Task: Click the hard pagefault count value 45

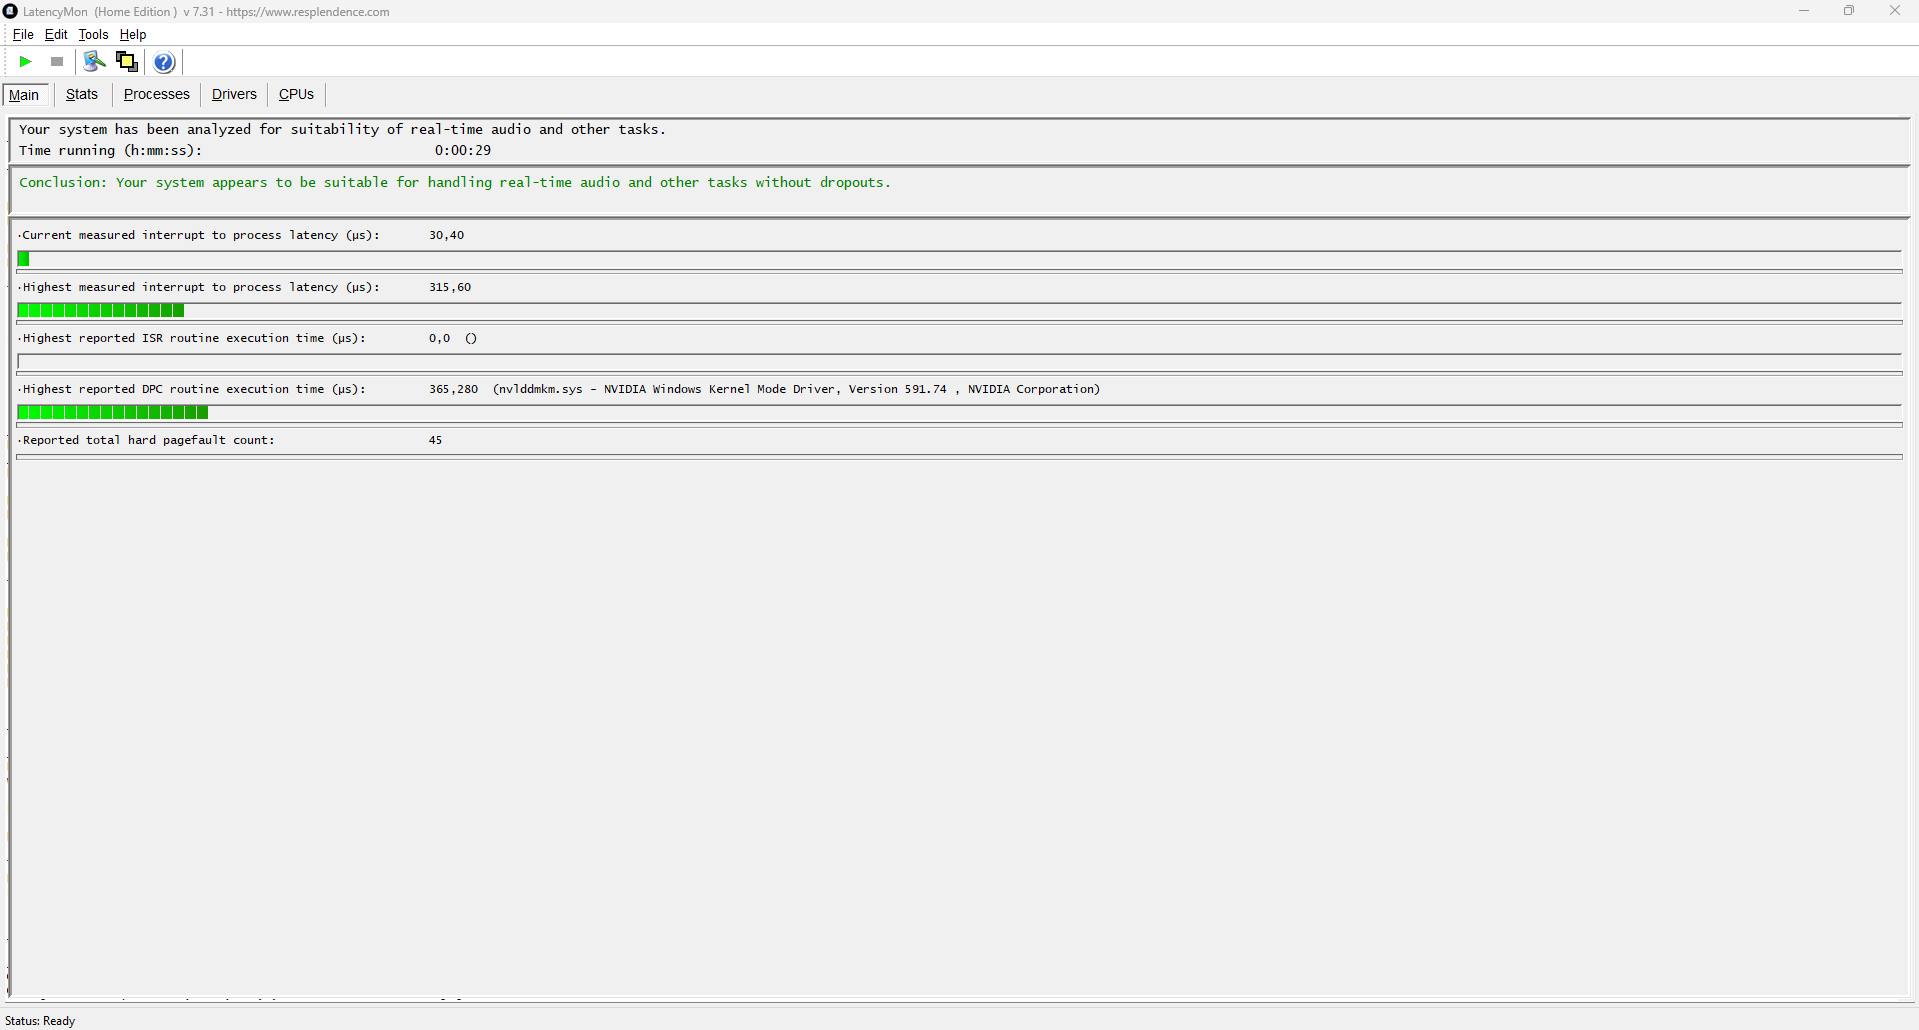Action: 436,440
